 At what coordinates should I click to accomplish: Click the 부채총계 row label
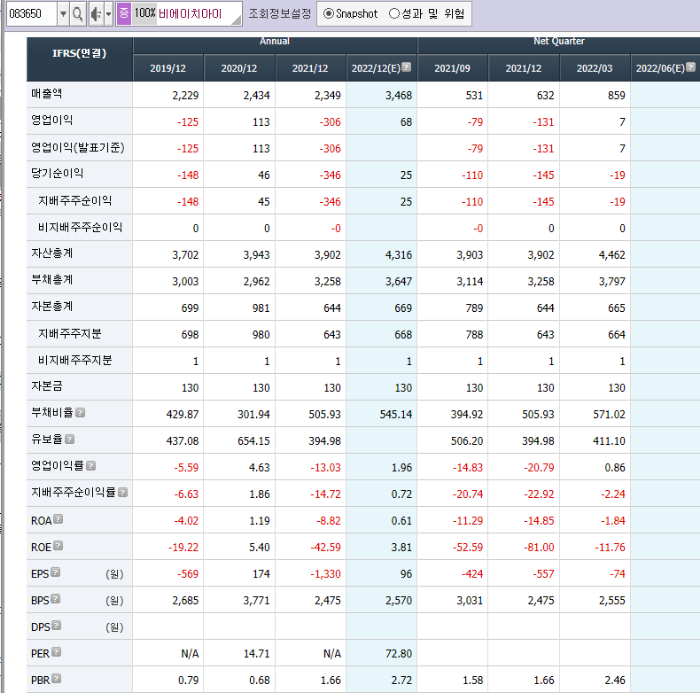tap(52, 280)
